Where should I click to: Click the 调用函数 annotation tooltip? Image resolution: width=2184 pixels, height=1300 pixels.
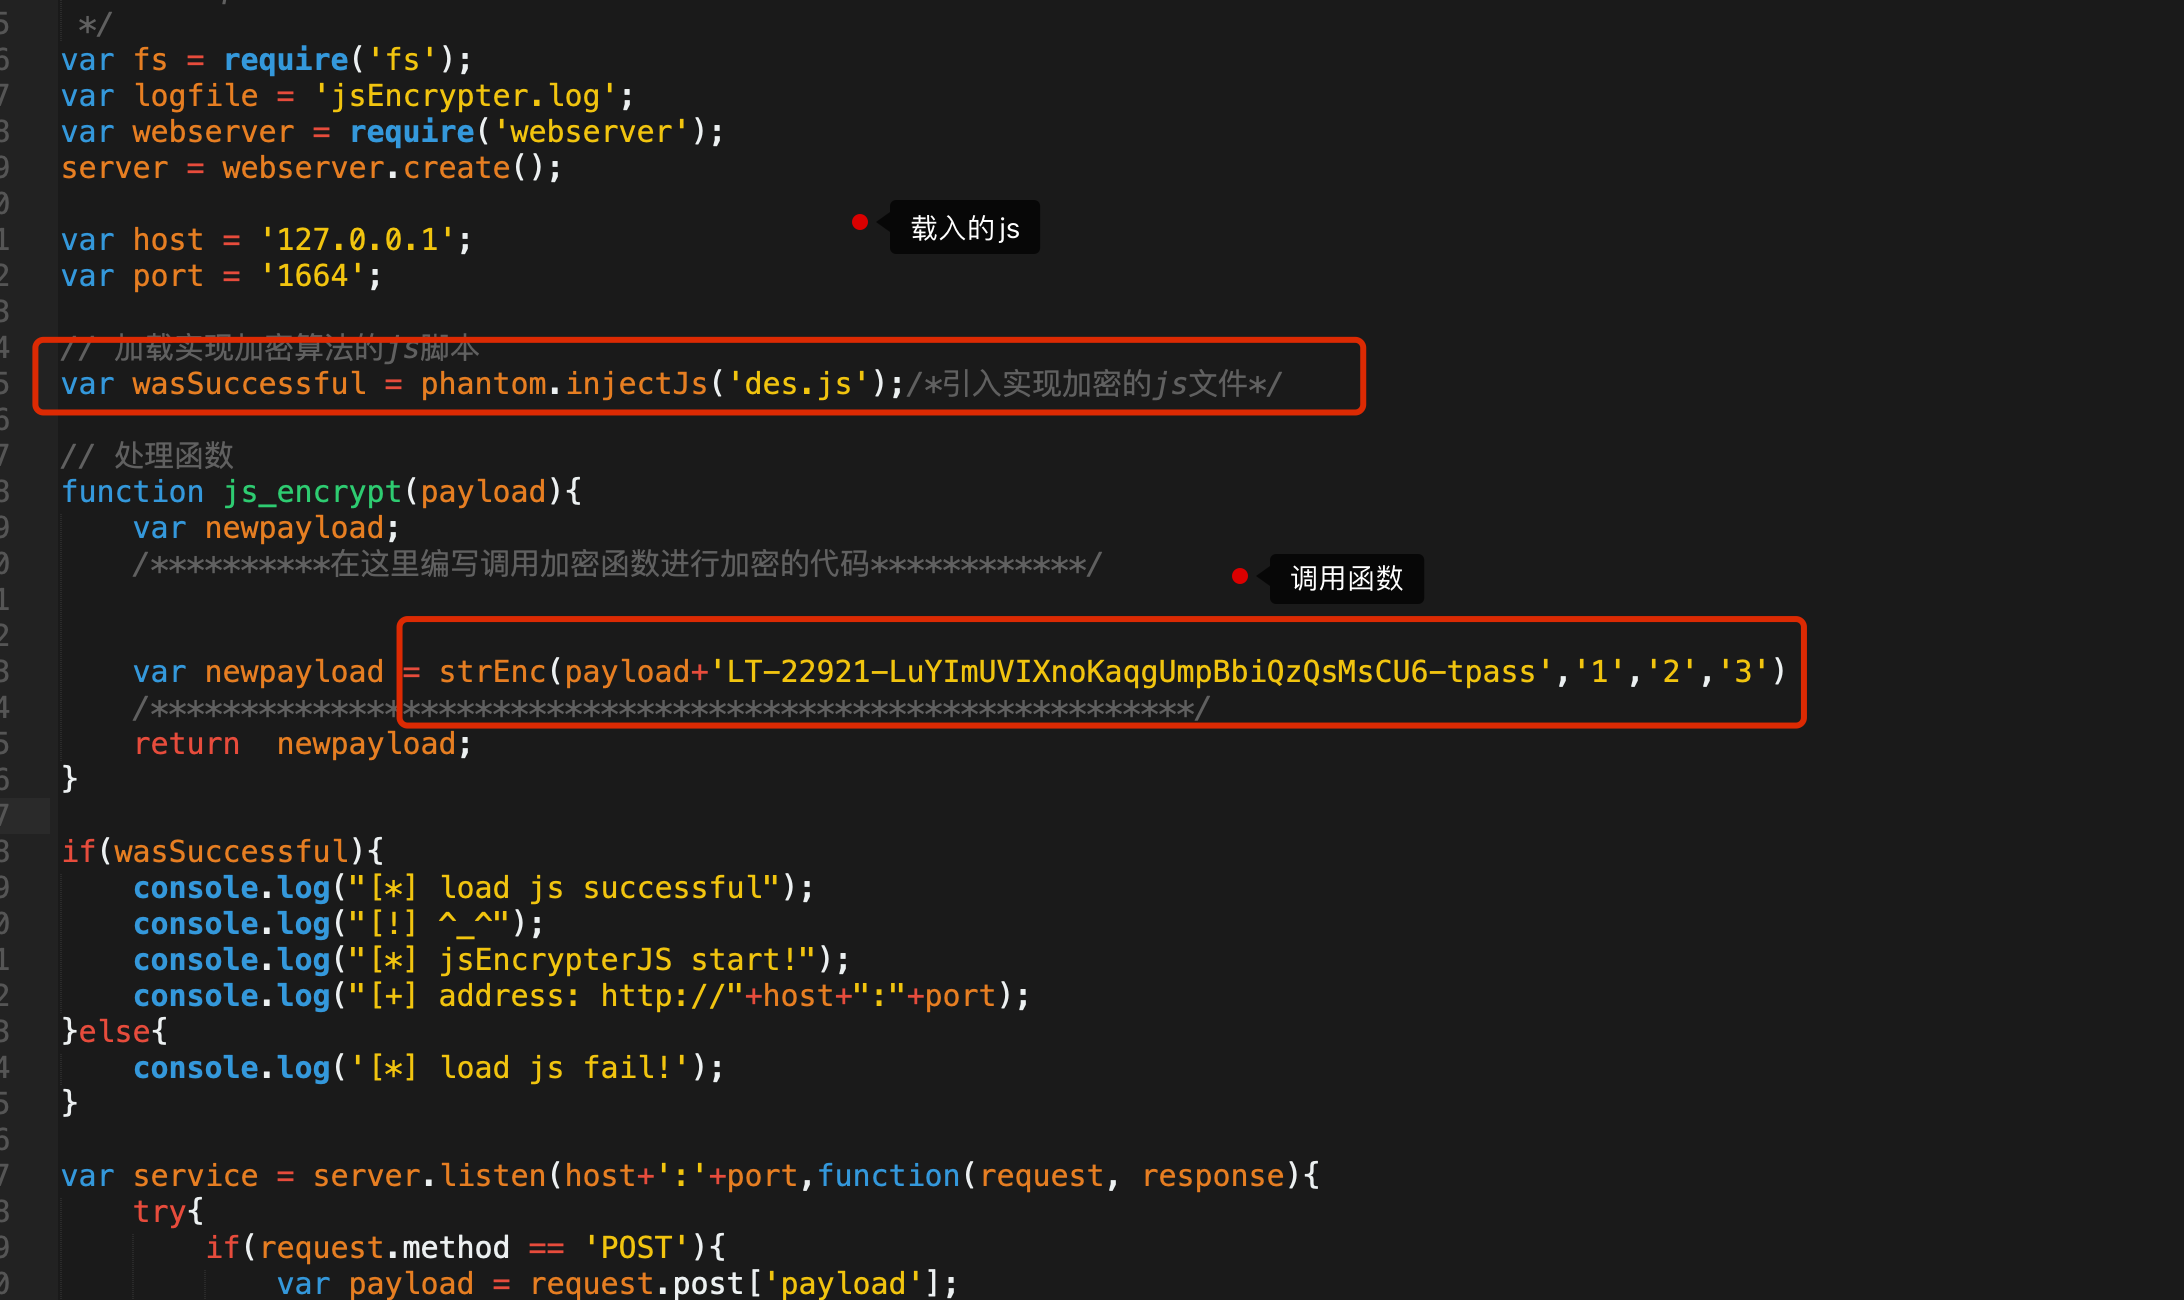point(1346,579)
